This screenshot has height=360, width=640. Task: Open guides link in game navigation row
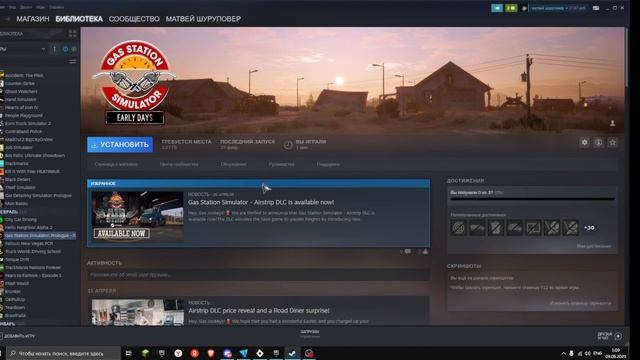pyautogui.click(x=281, y=164)
